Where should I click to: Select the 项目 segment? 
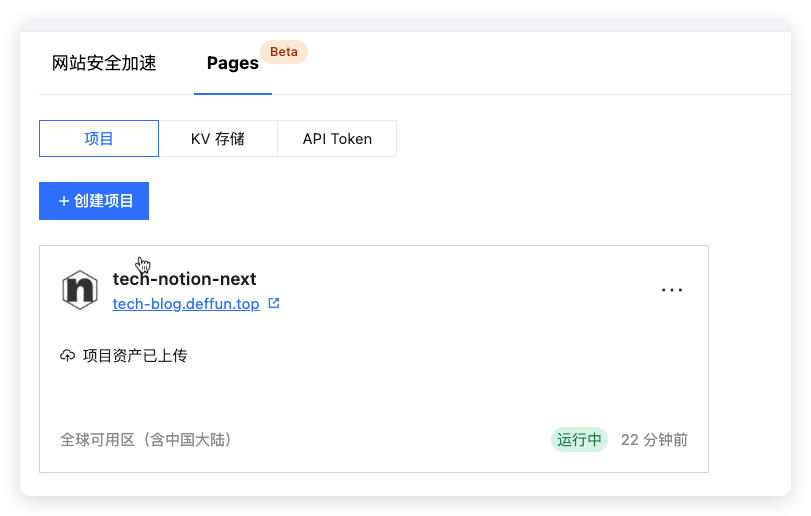coord(99,139)
